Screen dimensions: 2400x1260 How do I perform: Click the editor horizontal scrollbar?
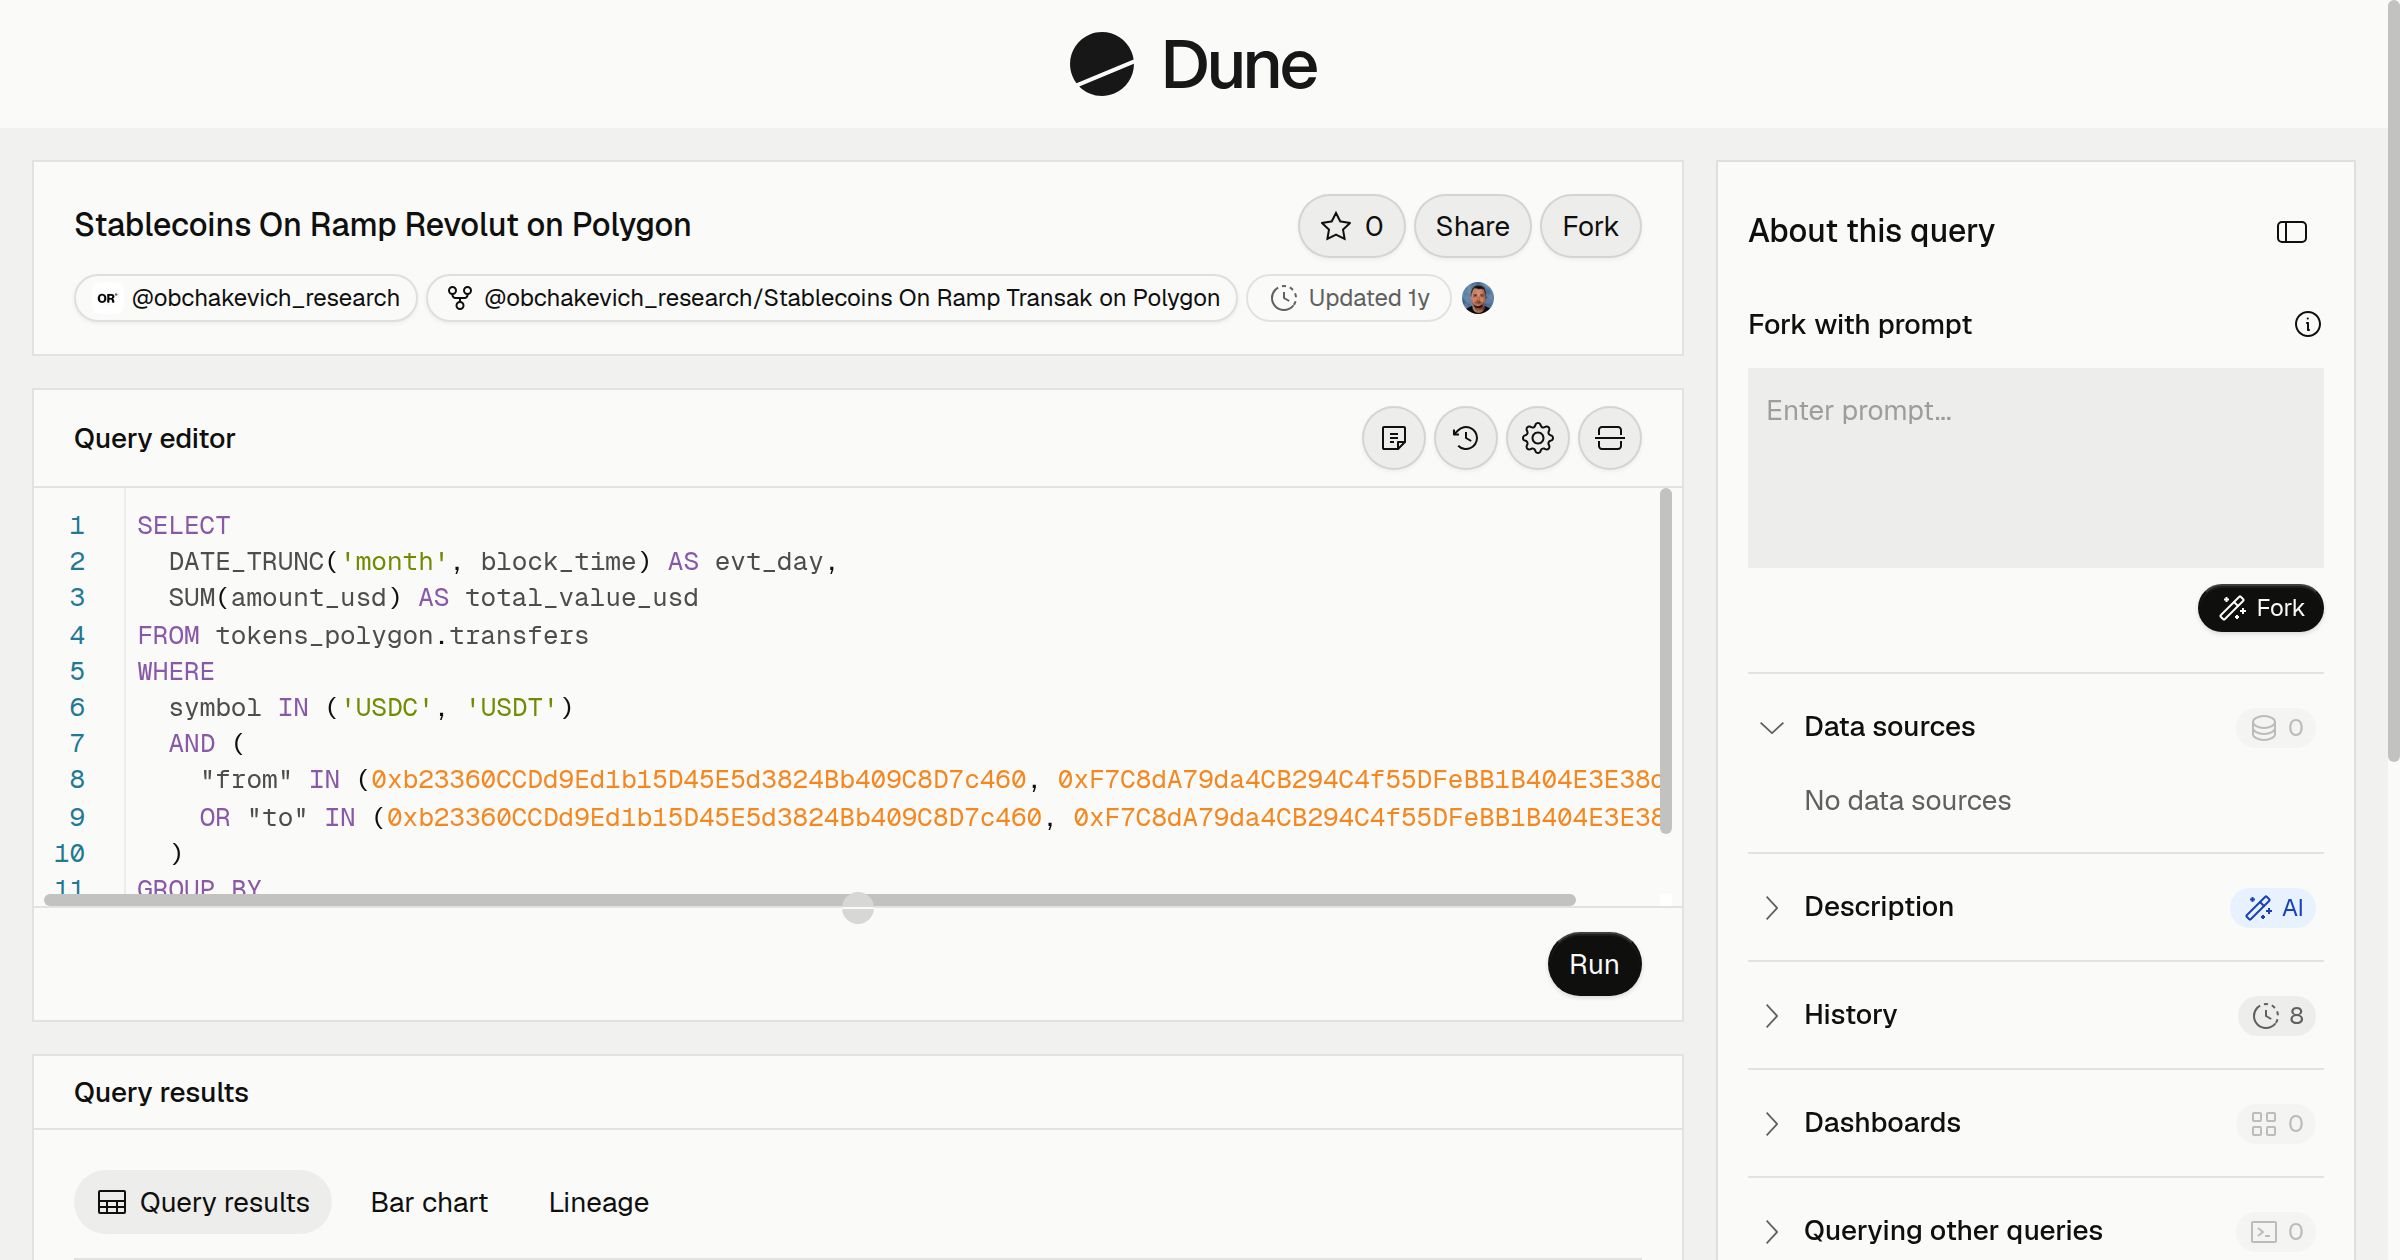coord(810,900)
